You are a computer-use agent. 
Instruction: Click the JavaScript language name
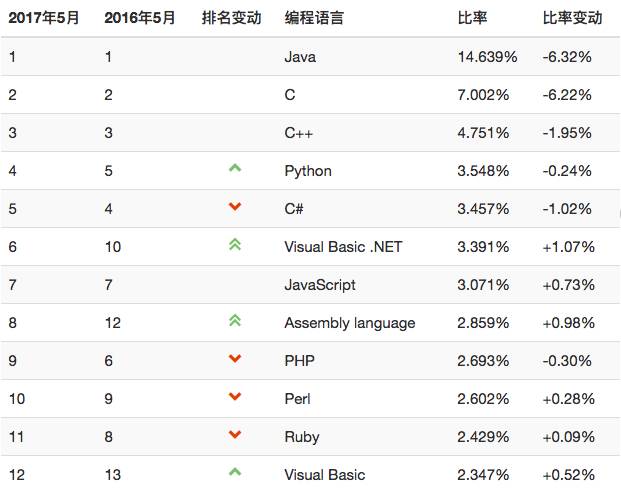pyautogui.click(x=320, y=285)
